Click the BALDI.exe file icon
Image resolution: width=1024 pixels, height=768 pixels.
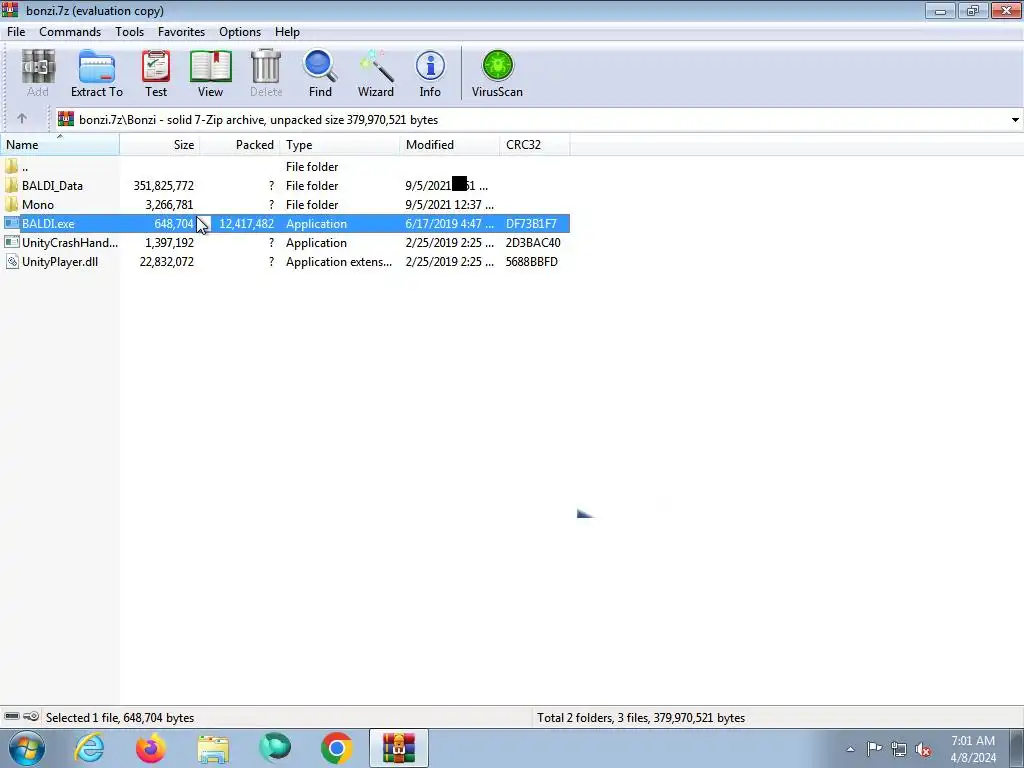tap(12, 223)
